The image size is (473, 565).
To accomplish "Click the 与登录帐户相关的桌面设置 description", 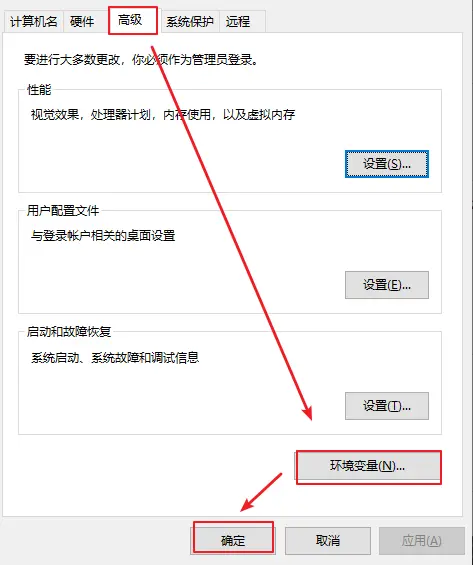I will point(103,236).
